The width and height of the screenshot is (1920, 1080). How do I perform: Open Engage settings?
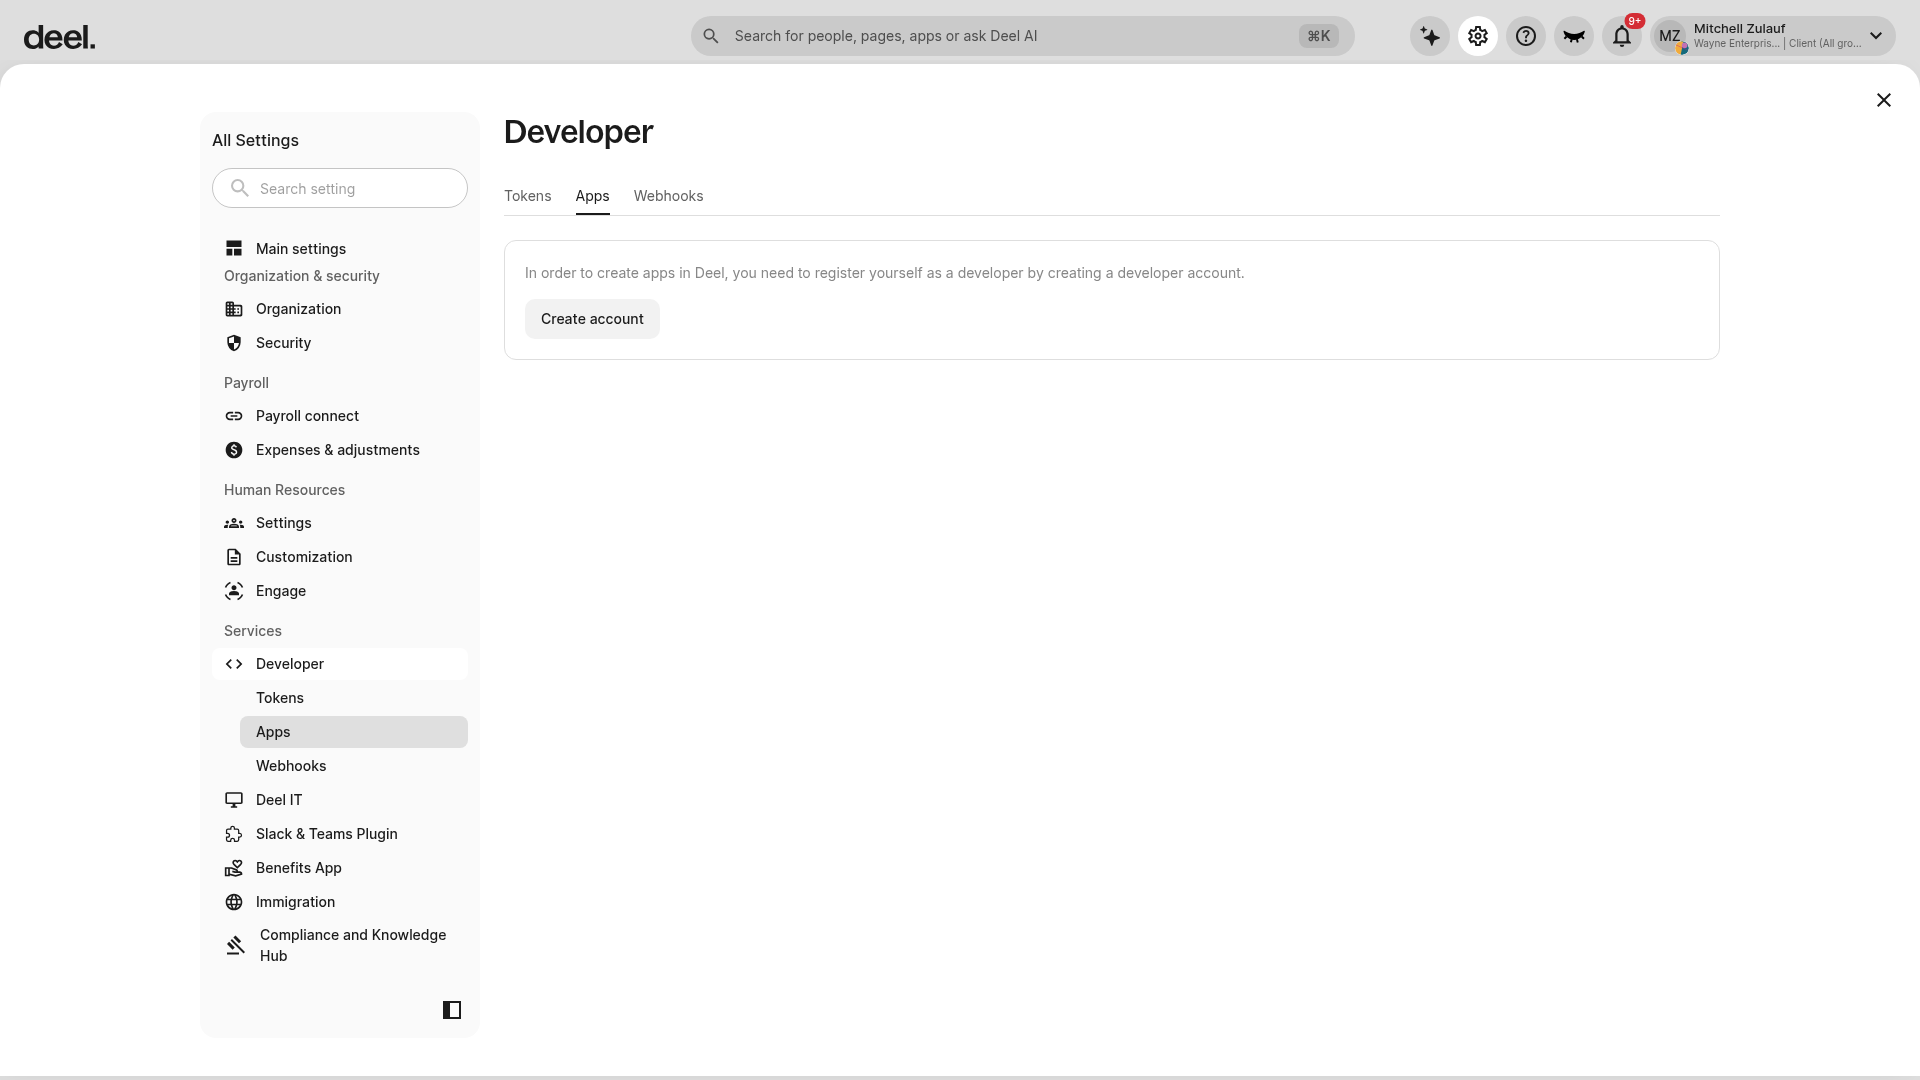coord(340,591)
